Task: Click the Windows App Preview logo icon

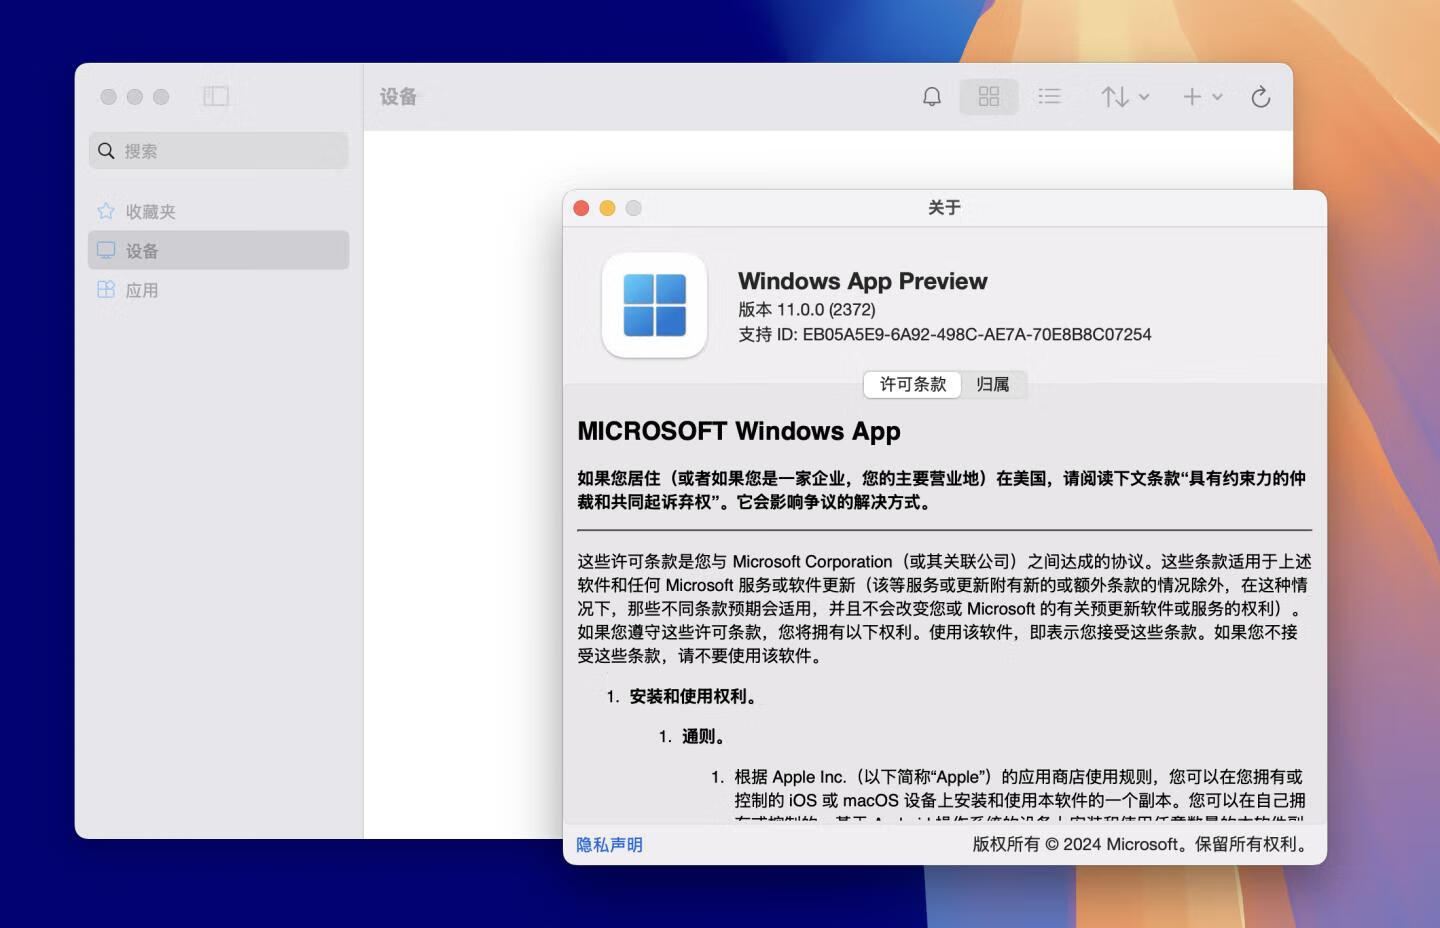Action: [x=654, y=305]
